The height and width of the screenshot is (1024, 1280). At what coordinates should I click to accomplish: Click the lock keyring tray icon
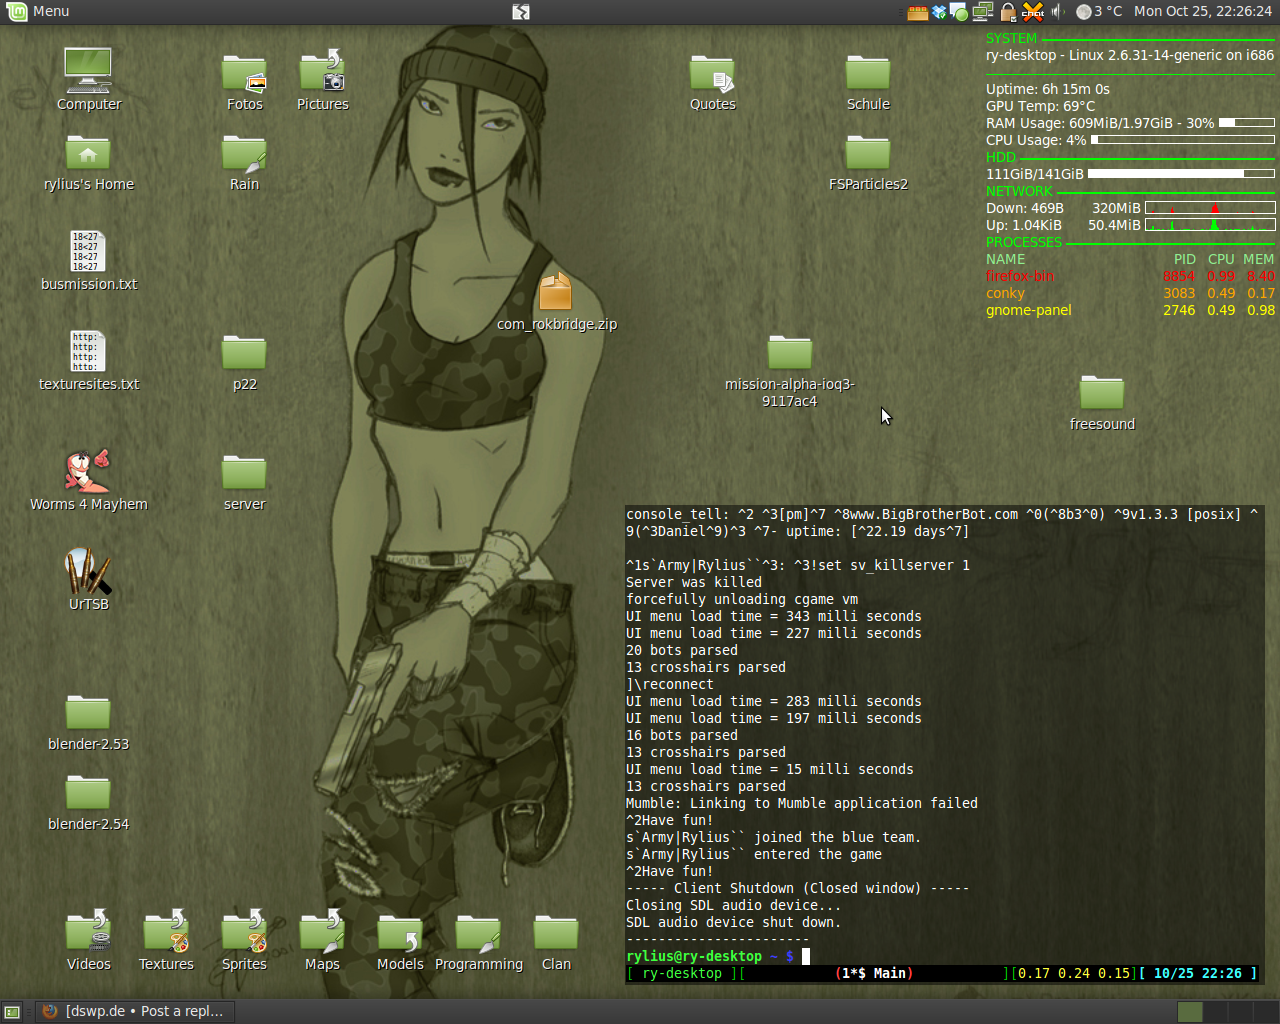(x=1008, y=12)
